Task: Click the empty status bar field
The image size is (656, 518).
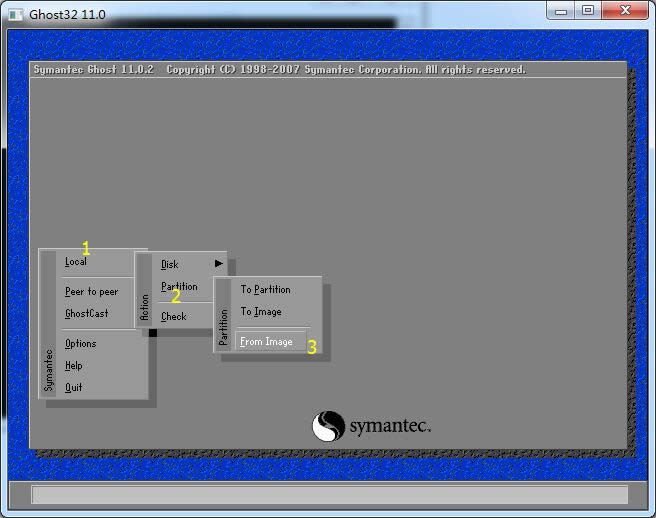Action: pos(330,495)
